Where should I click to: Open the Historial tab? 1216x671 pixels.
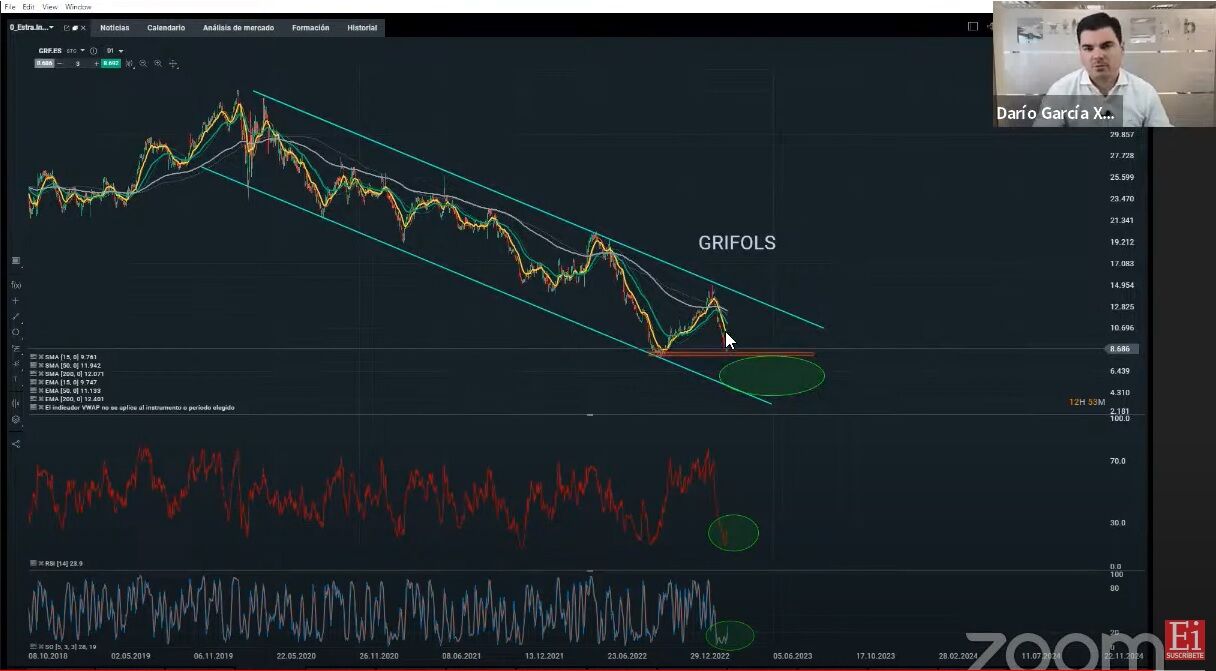click(x=362, y=28)
